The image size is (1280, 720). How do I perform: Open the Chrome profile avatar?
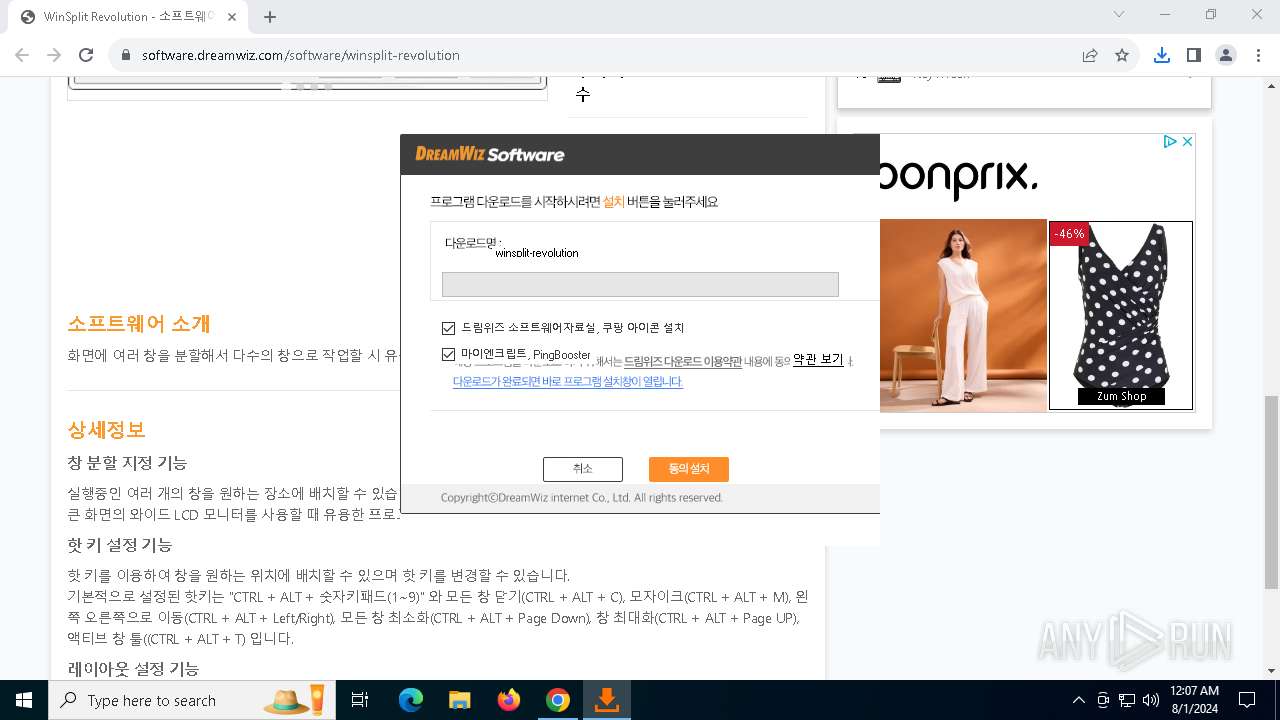[x=1226, y=55]
